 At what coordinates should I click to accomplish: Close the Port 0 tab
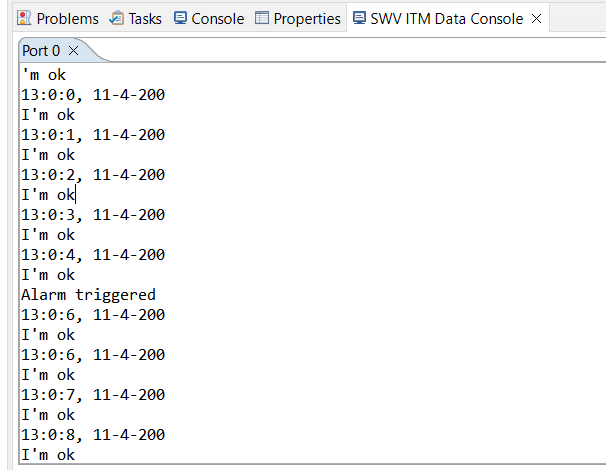point(73,50)
